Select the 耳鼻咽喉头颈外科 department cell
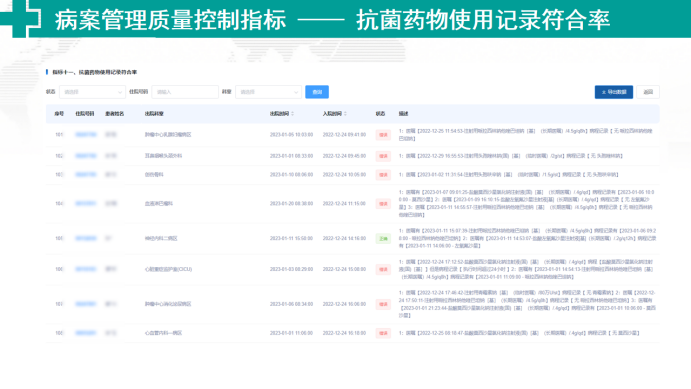The image size is (691, 389). pyautogui.click(x=163, y=156)
